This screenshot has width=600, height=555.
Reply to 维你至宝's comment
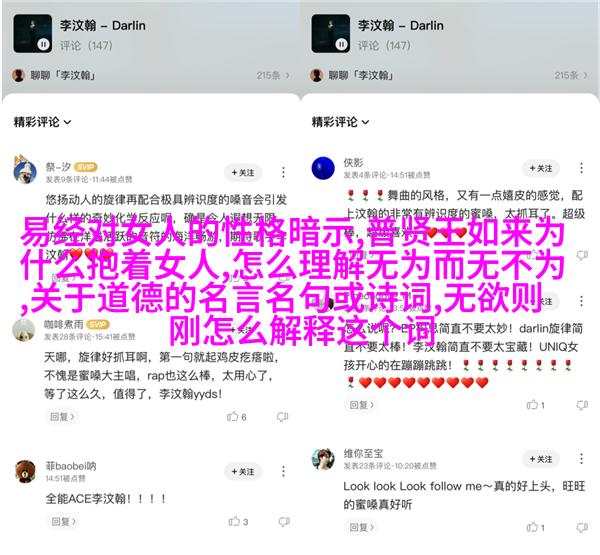pyautogui.click(x=362, y=527)
